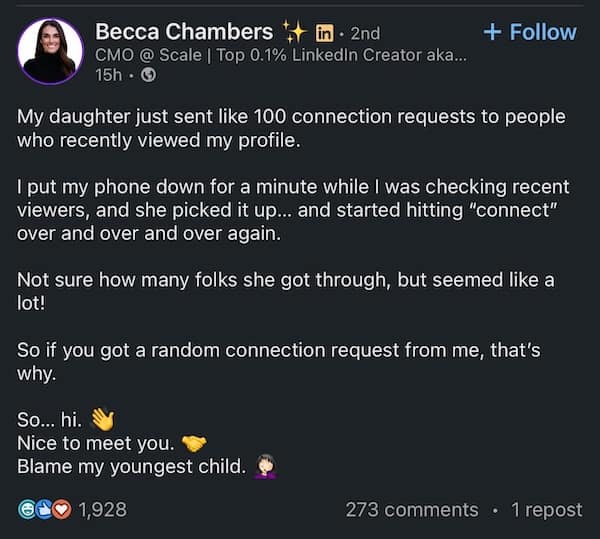Click the like thumbs-up reaction icon

(x=45, y=510)
